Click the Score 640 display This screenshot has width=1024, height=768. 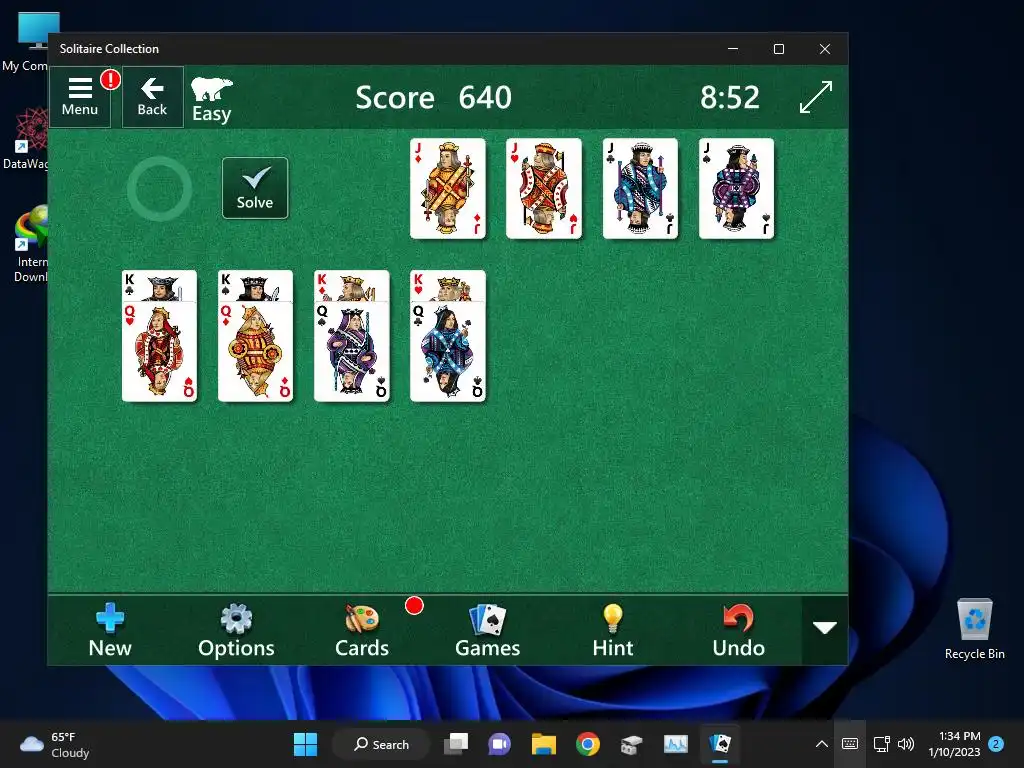pos(434,98)
